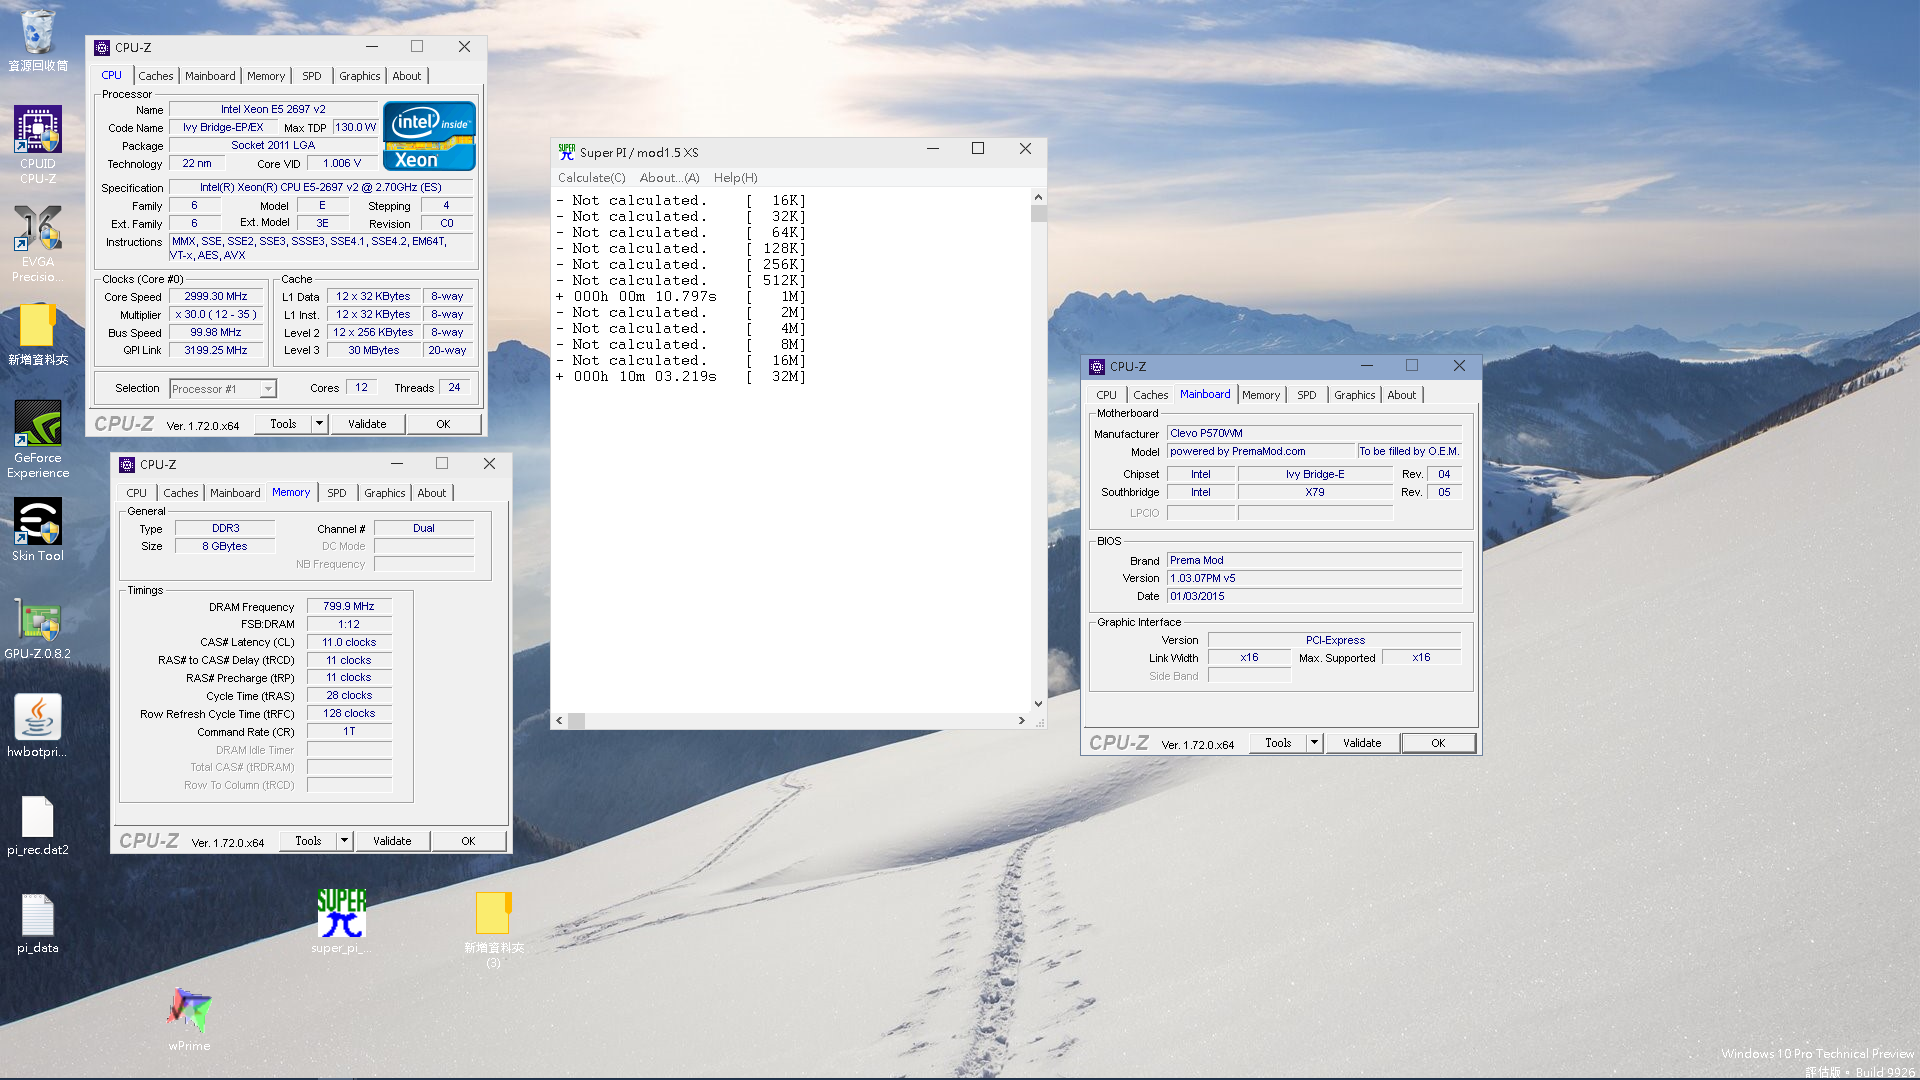Click the CPU-Z title icon in Memory window
Image resolution: width=1920 pixels, height=1080 pixels.
coord(127,464)
